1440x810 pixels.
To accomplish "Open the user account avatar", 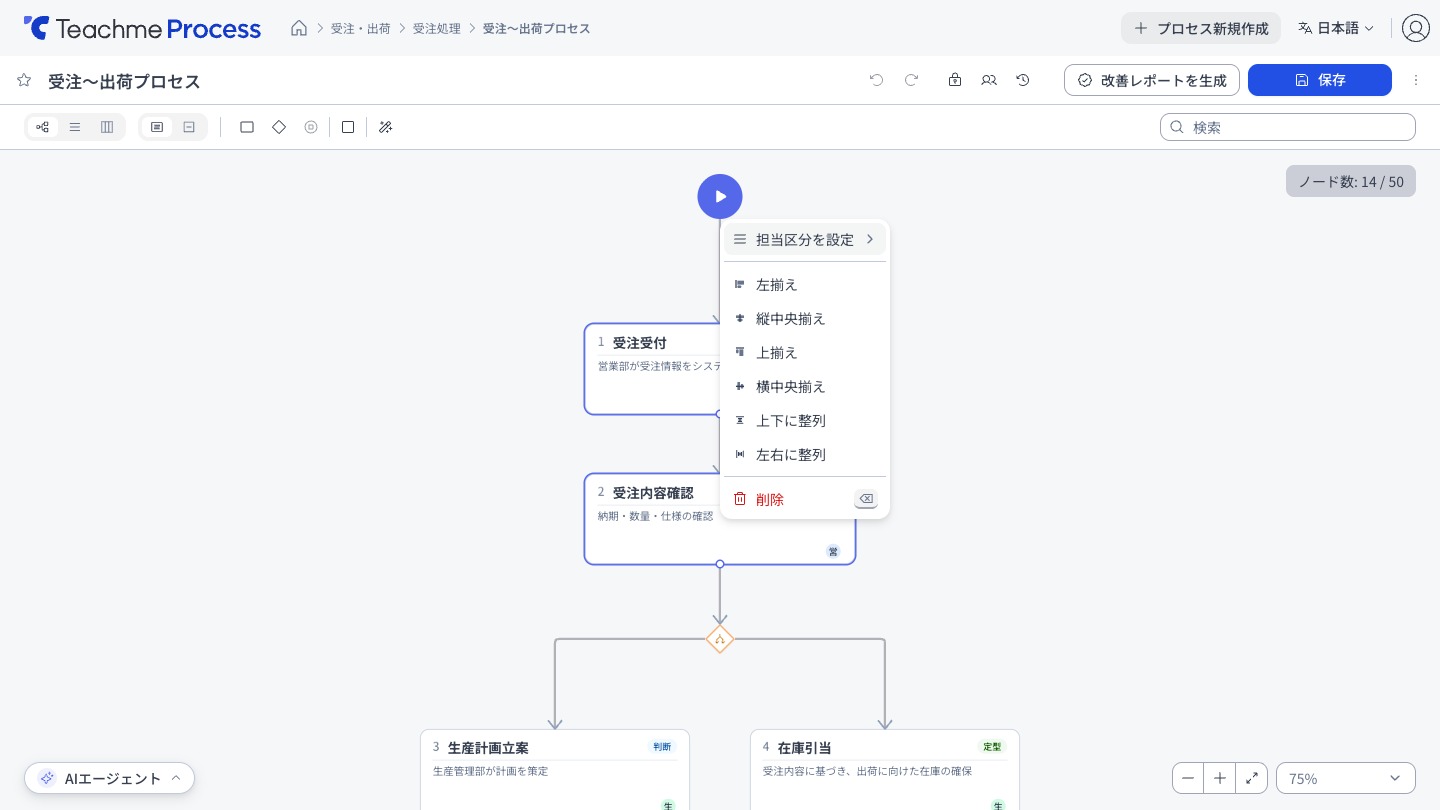I will (1416, 28).
